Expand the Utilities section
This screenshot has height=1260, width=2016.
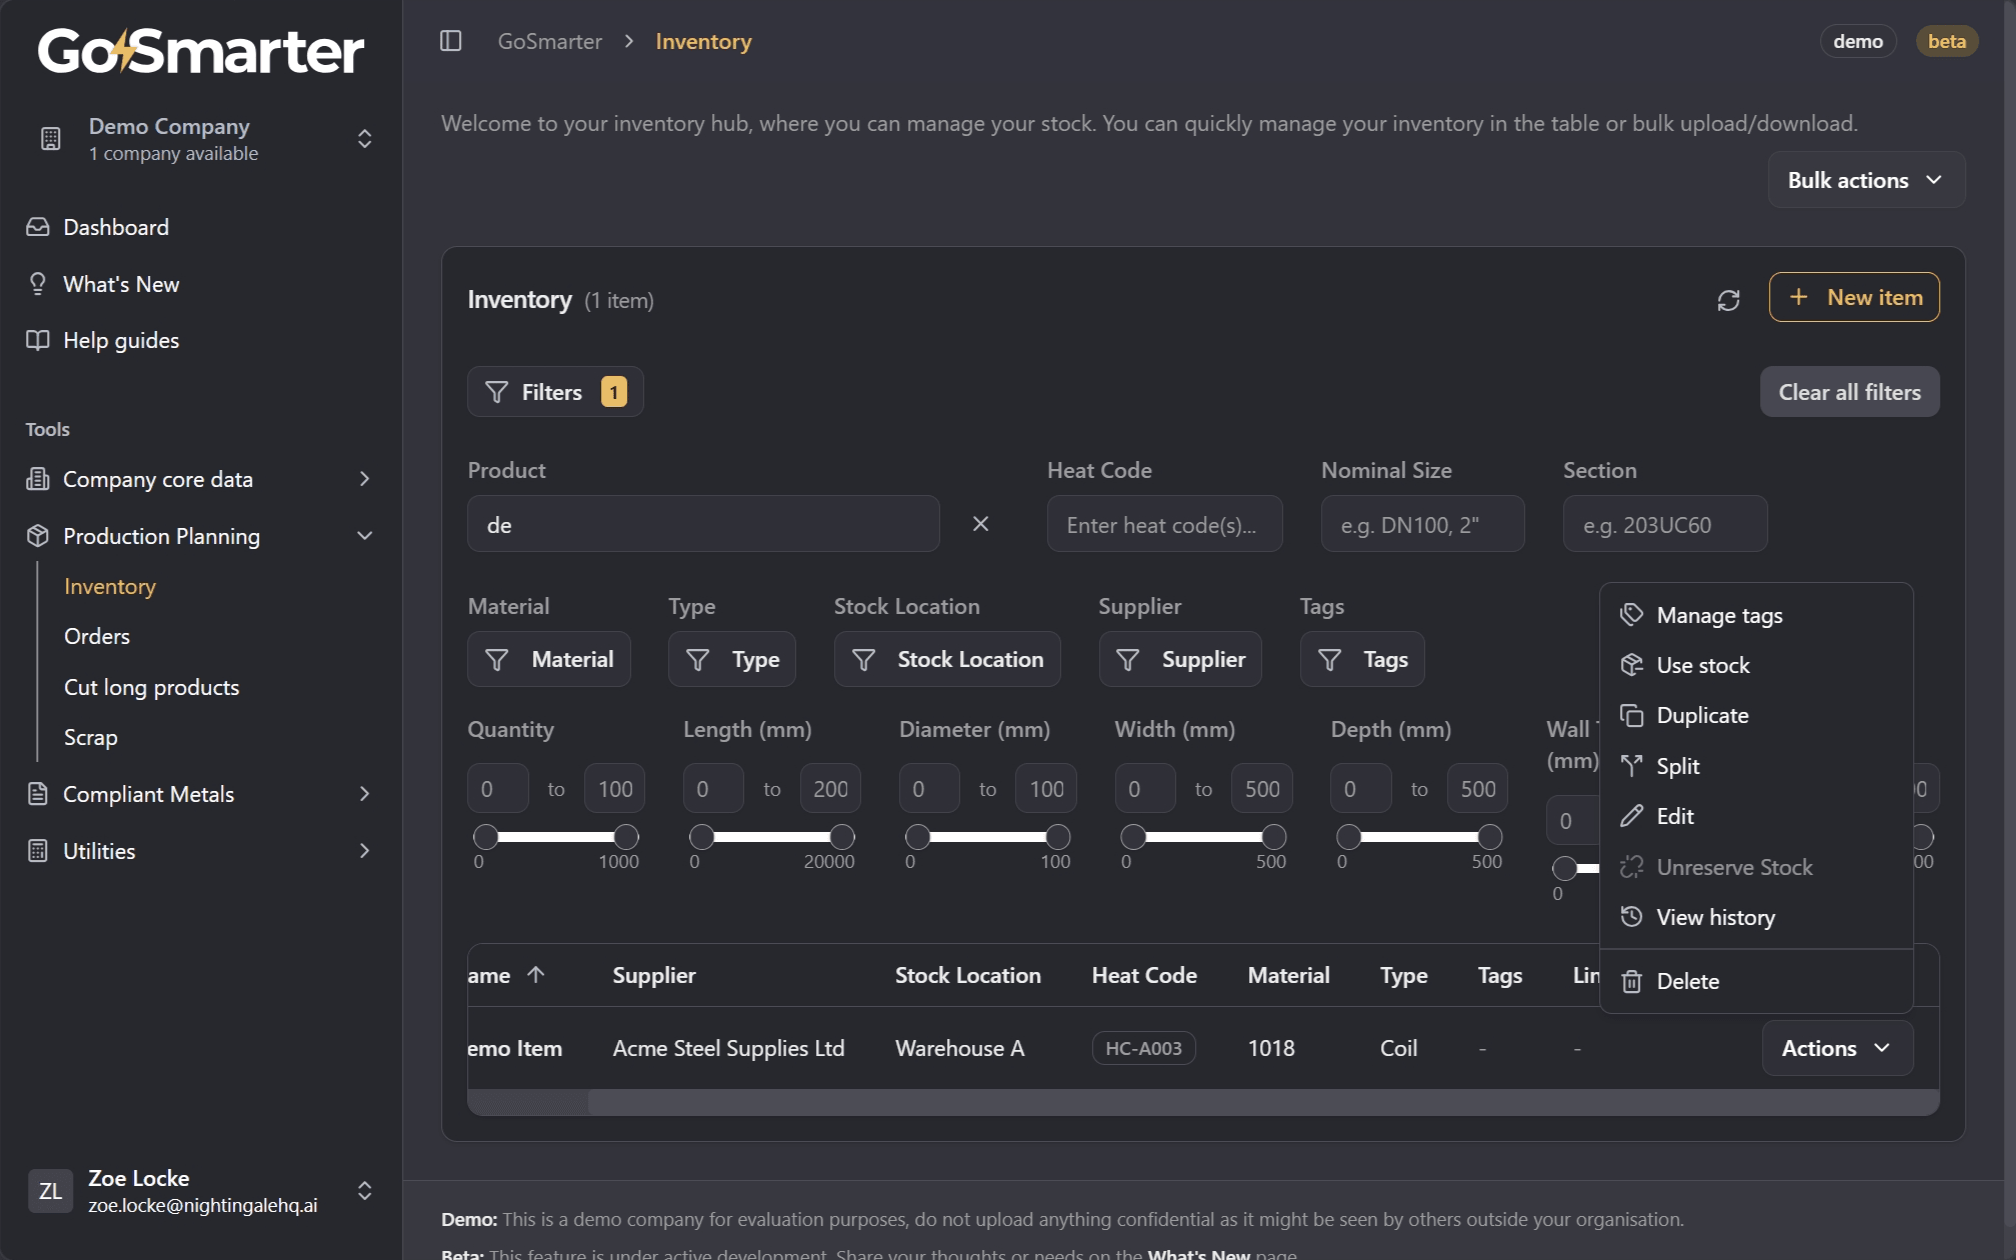(364, 851)
